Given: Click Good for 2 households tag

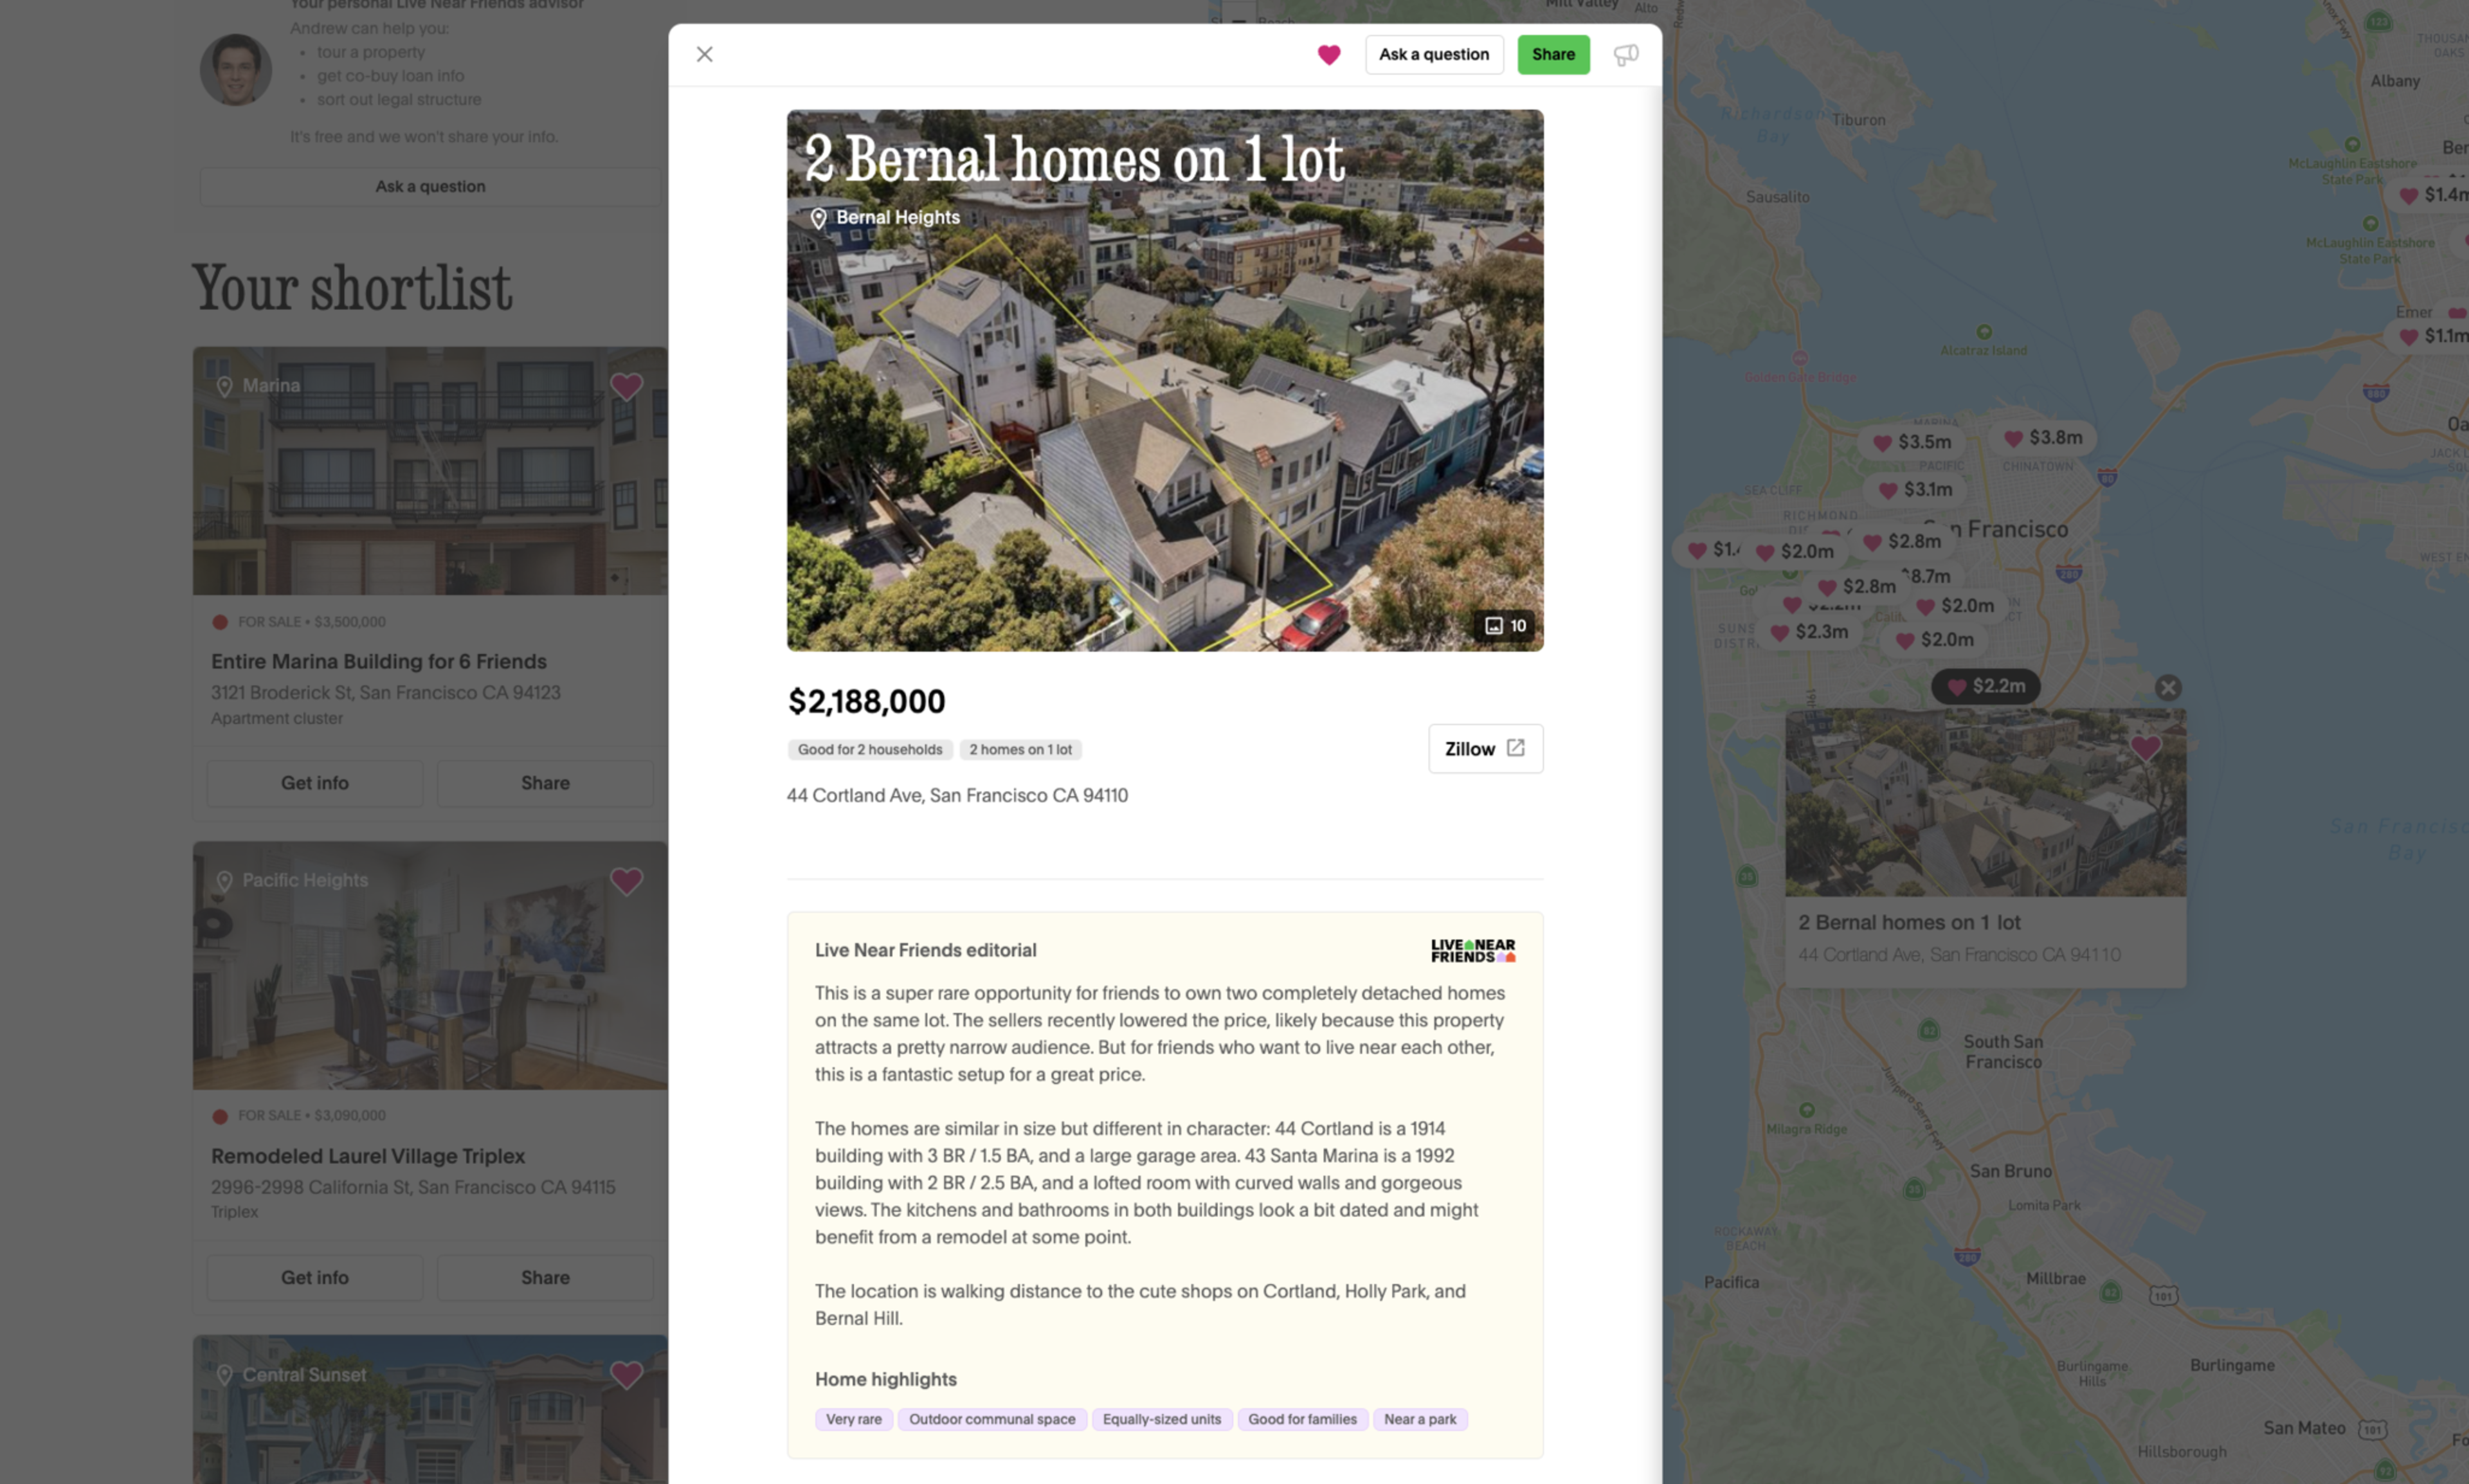Looking at the screenshot, I should point(869,749).
